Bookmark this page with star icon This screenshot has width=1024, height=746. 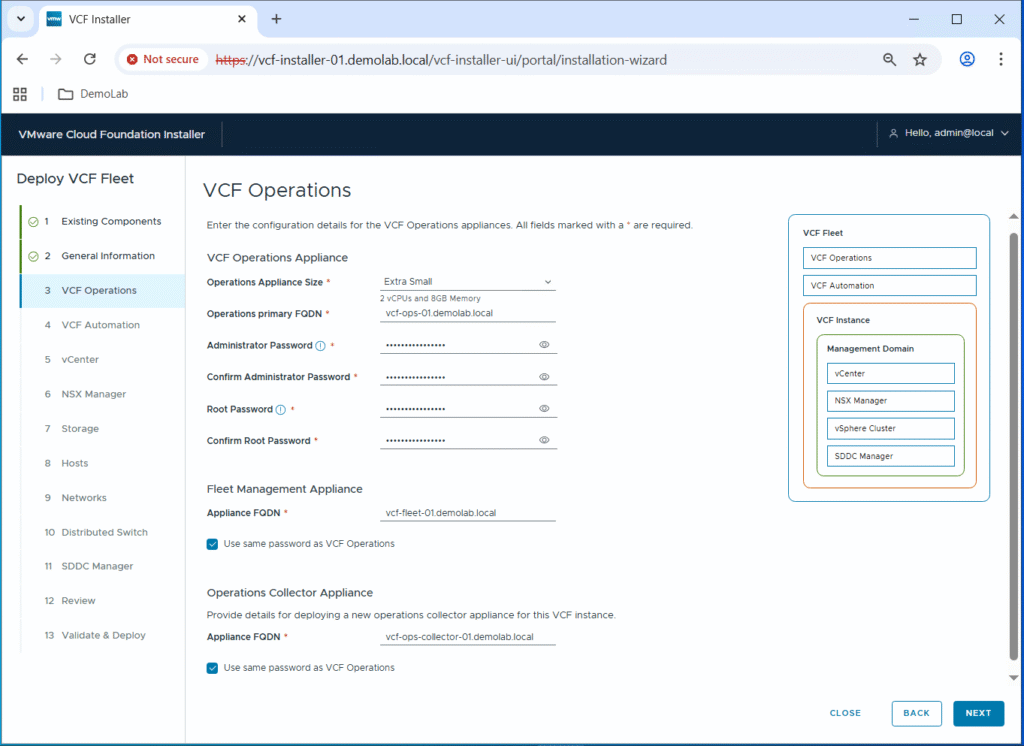(920, 60)
